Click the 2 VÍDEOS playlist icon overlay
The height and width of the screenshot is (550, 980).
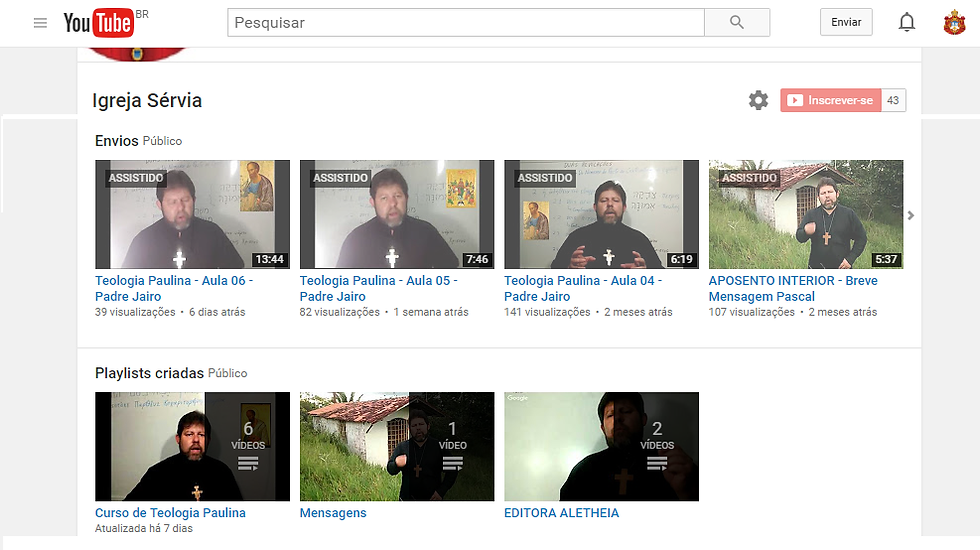(x=657, y=446)
